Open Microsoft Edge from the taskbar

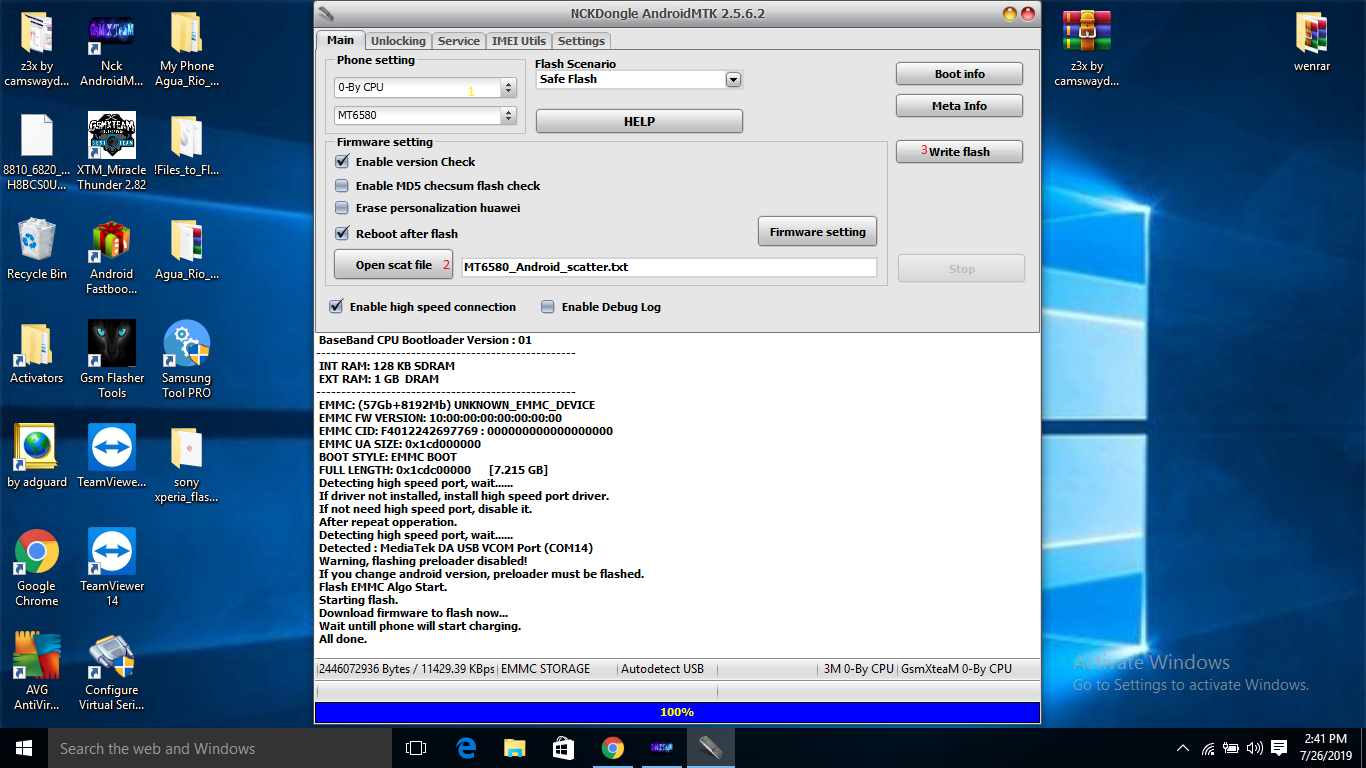point(466,748)
